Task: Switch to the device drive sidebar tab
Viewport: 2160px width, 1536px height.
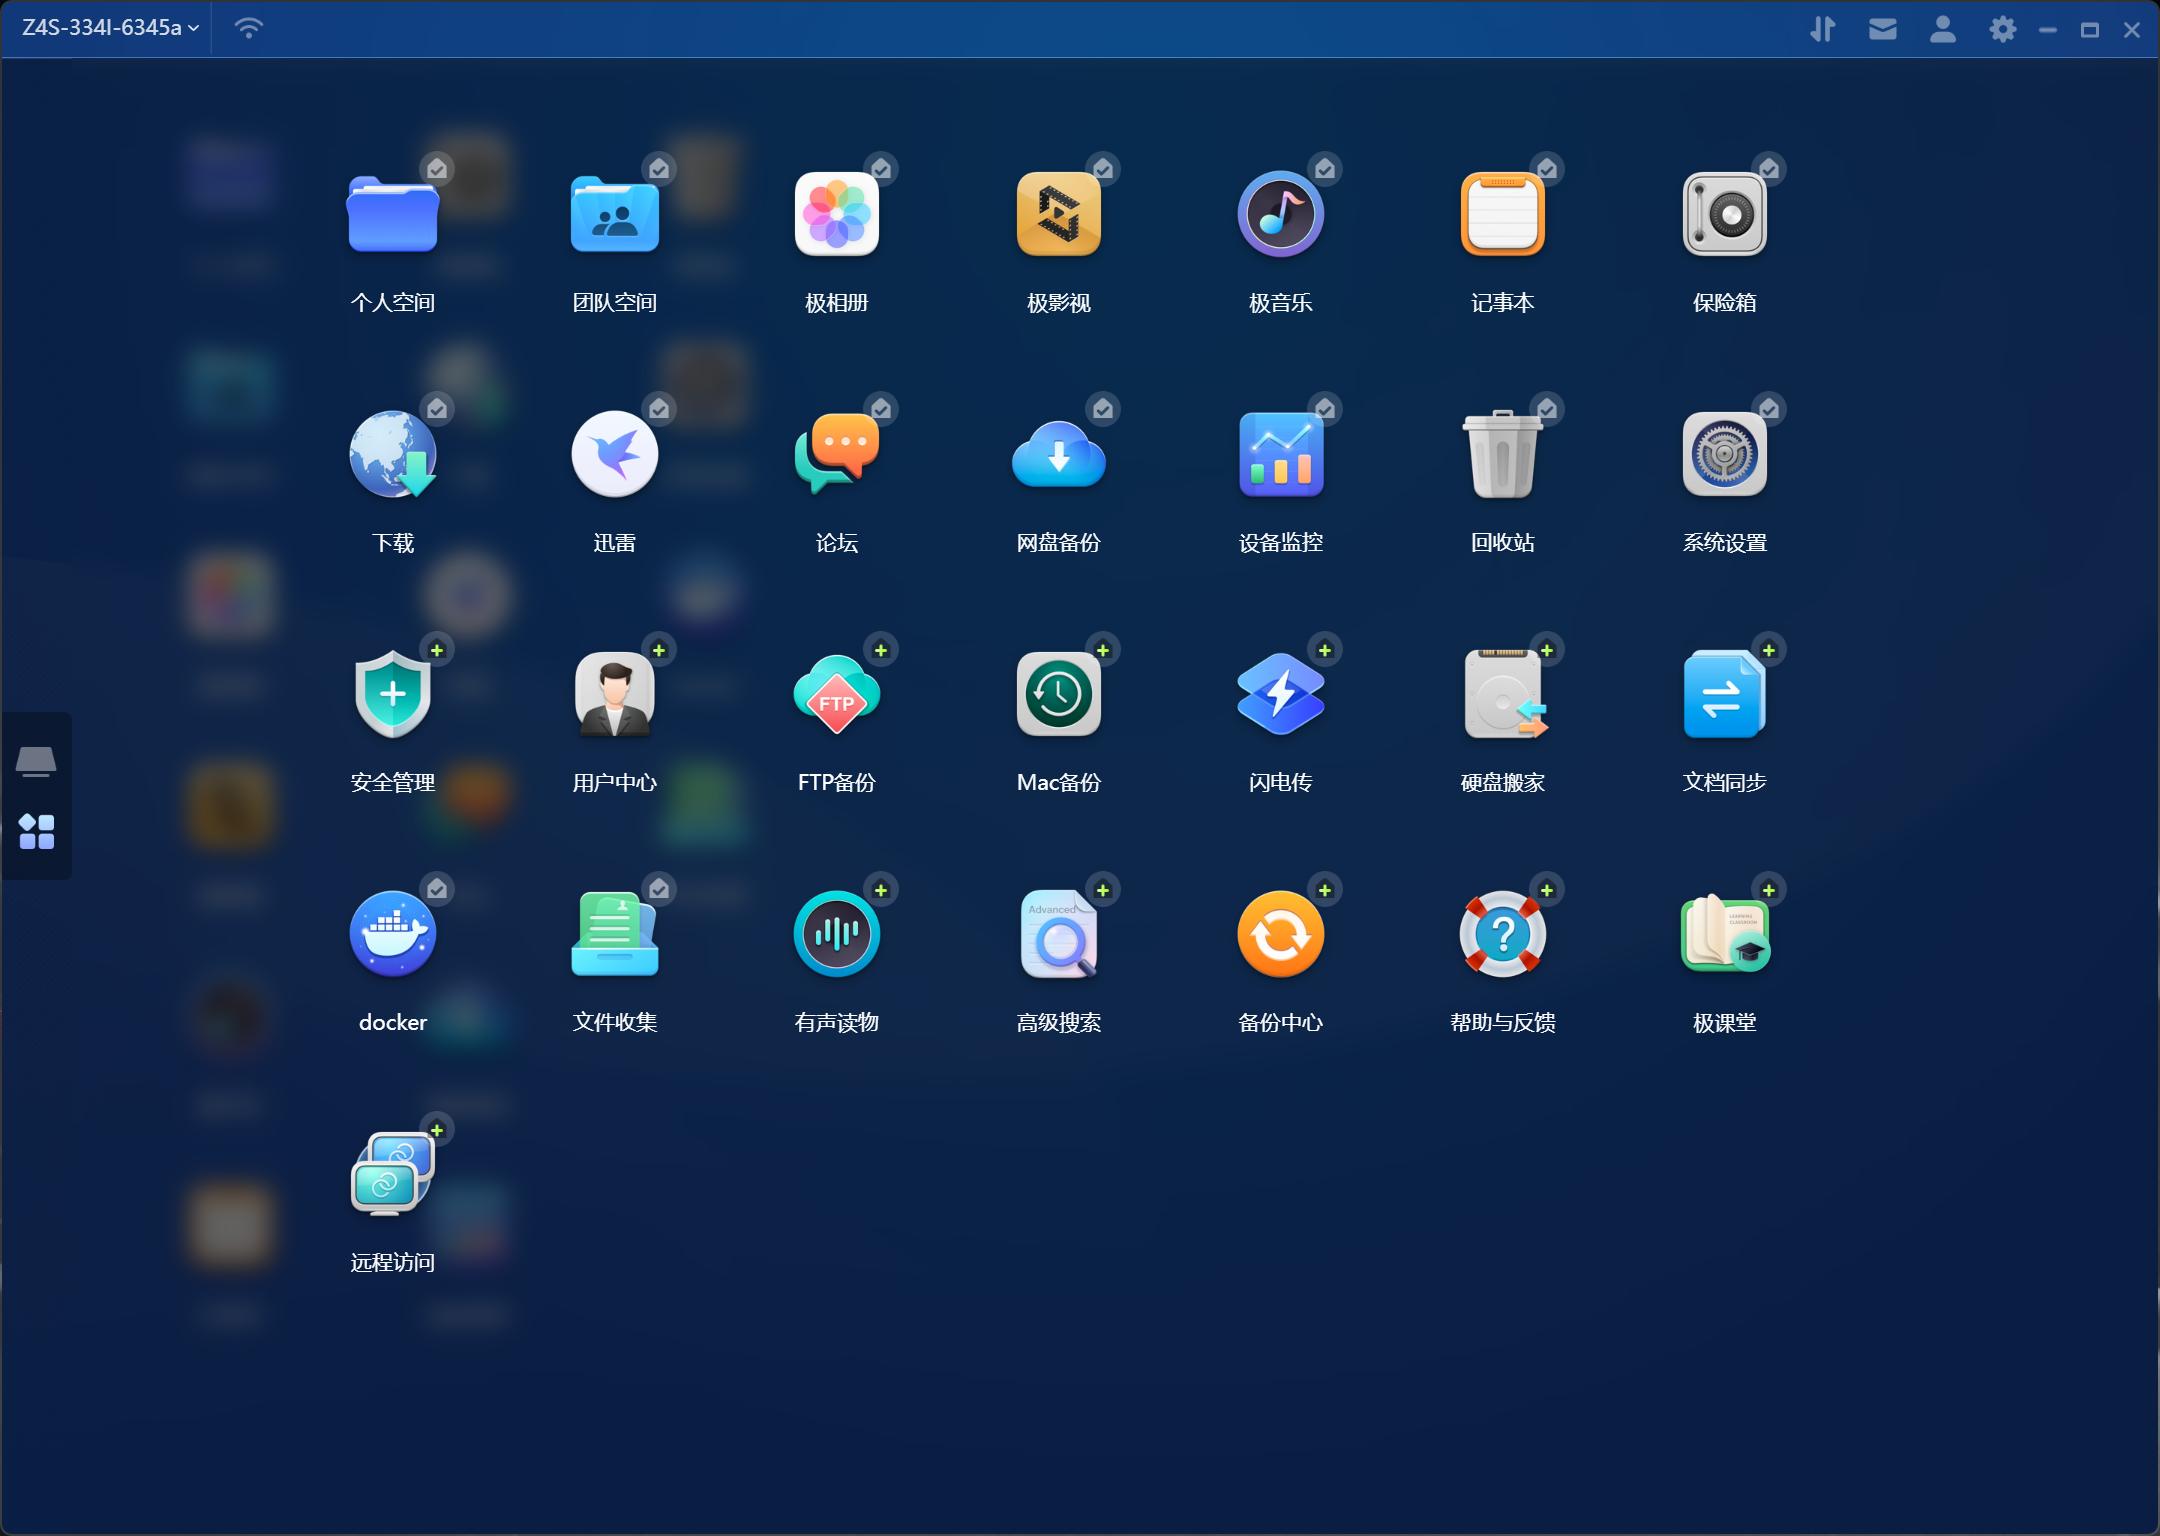Action: point(36,761)
